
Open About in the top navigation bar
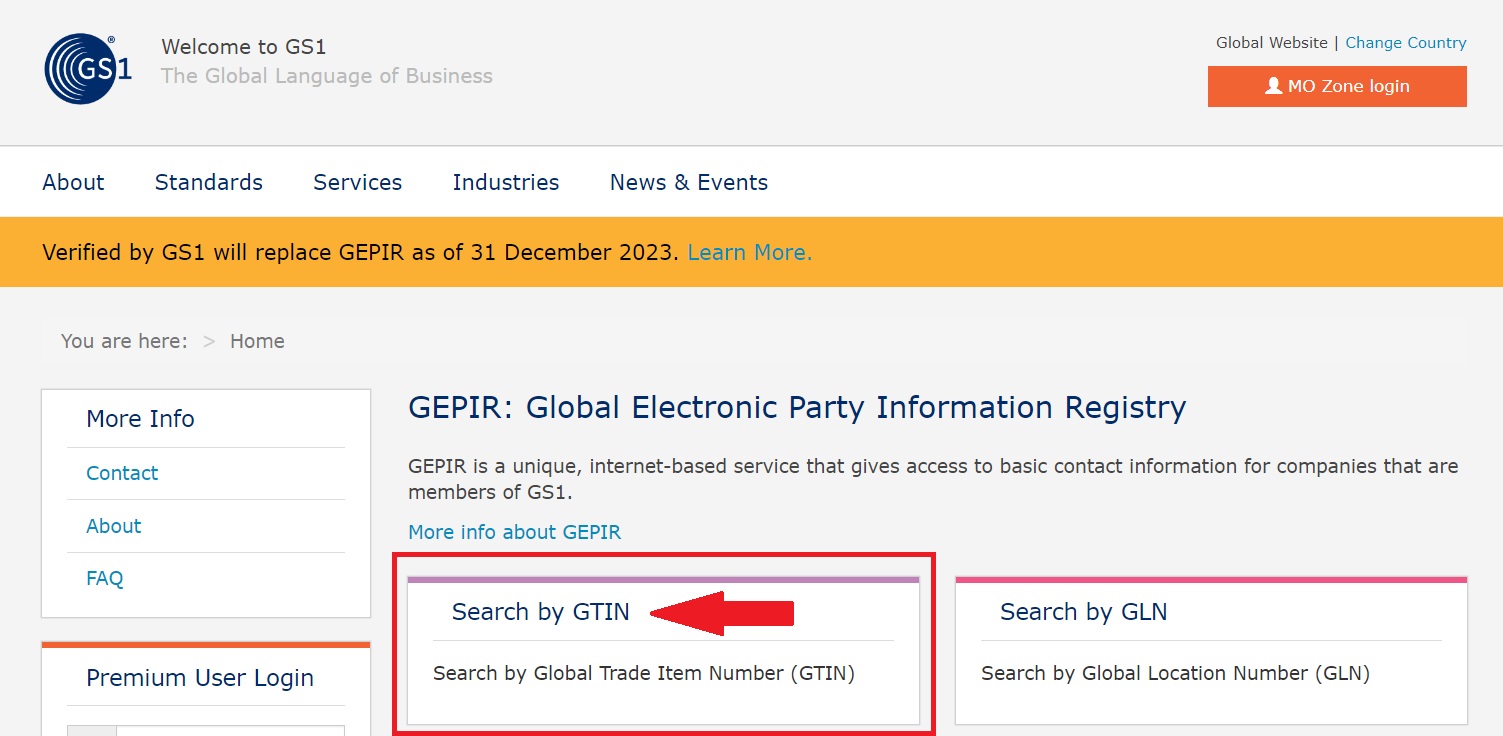(73, 182)
